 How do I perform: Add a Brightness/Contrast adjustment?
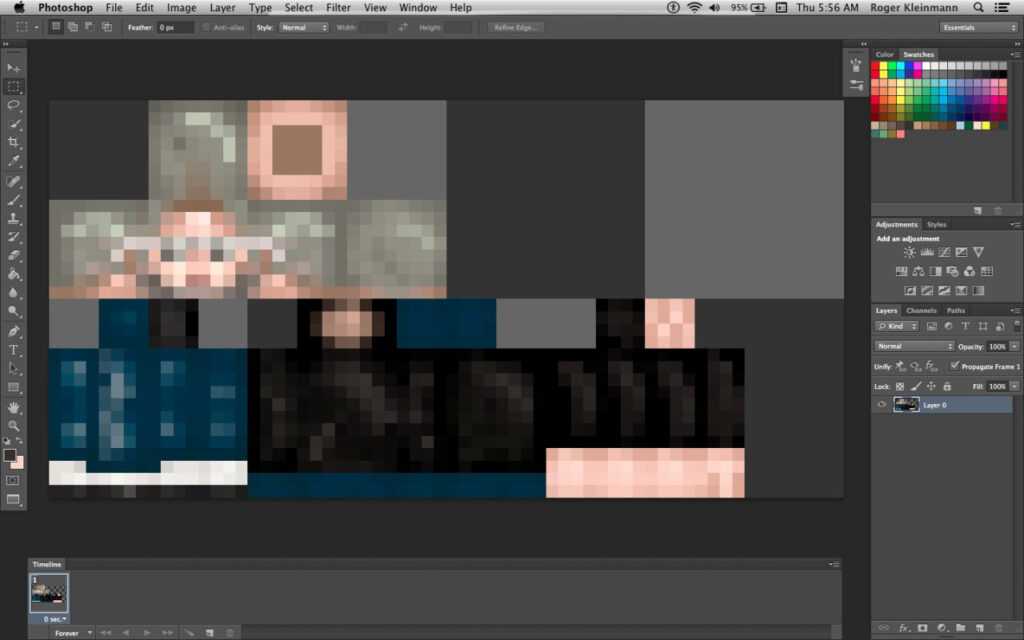(908, 252)
